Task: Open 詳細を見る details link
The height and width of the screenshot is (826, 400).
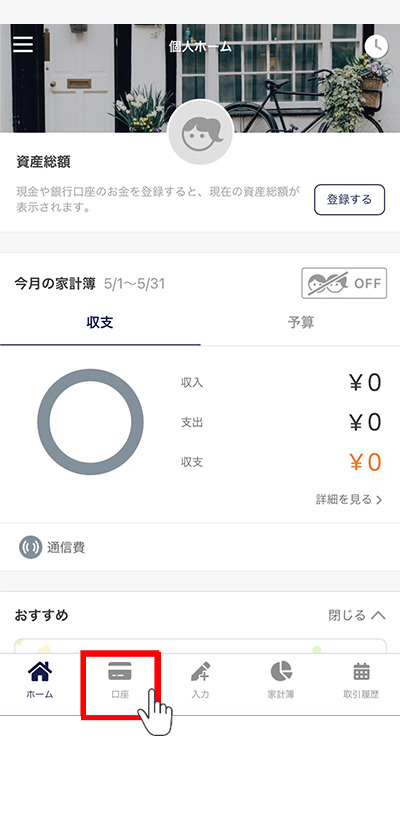Action: [x=349, y=500]
